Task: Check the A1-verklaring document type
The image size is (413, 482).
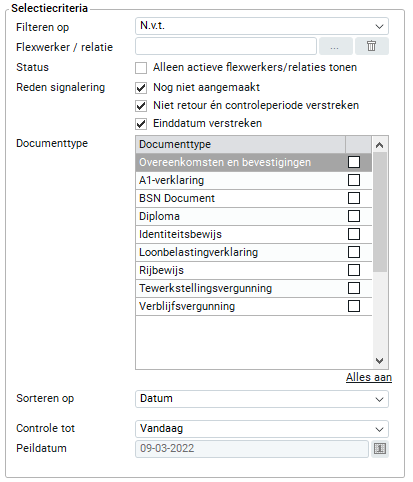Action: 354,180
